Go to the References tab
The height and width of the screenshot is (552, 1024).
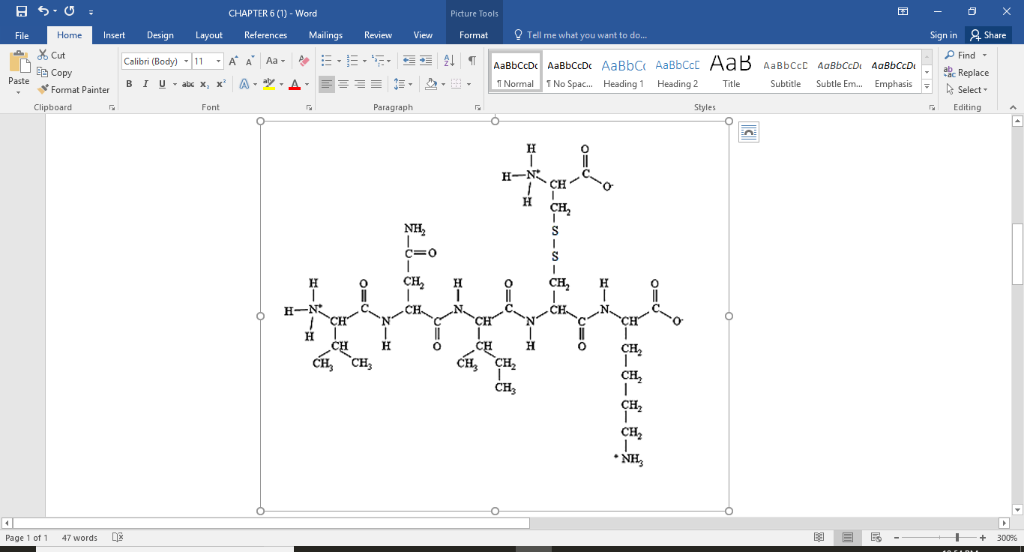pos(266,35)
